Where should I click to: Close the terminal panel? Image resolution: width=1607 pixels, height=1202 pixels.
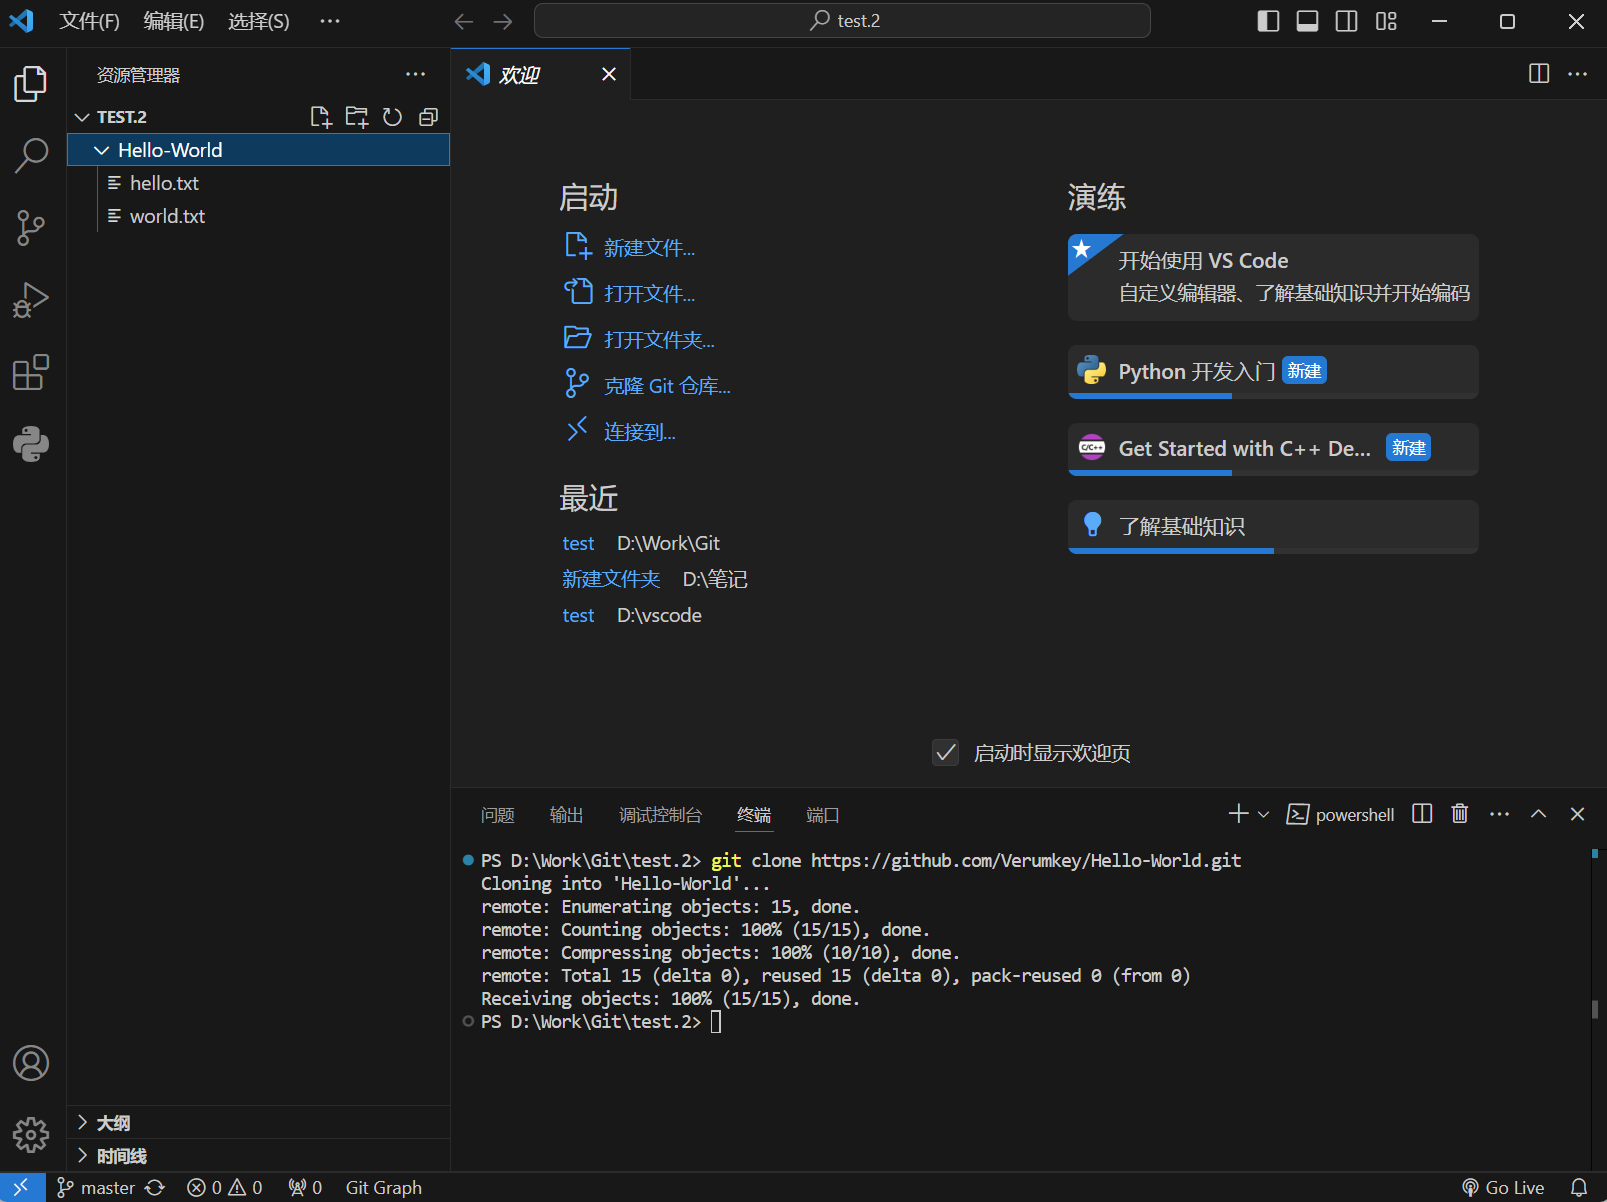(x=1577, y=814)
